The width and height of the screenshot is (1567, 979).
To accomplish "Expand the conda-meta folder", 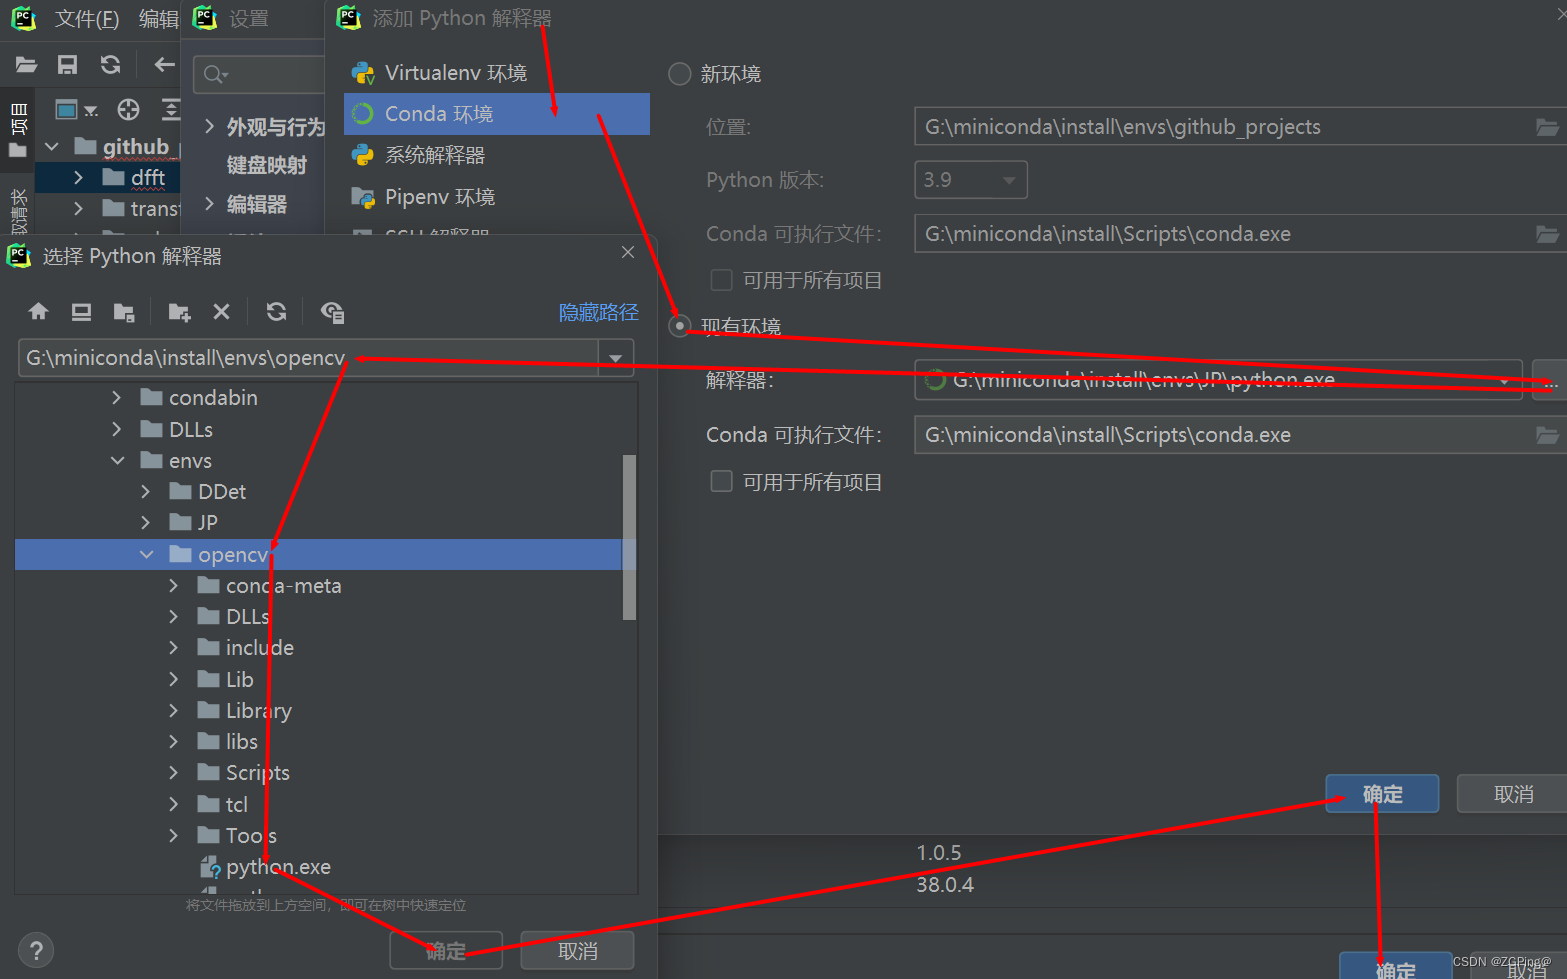I will point(173,586).
